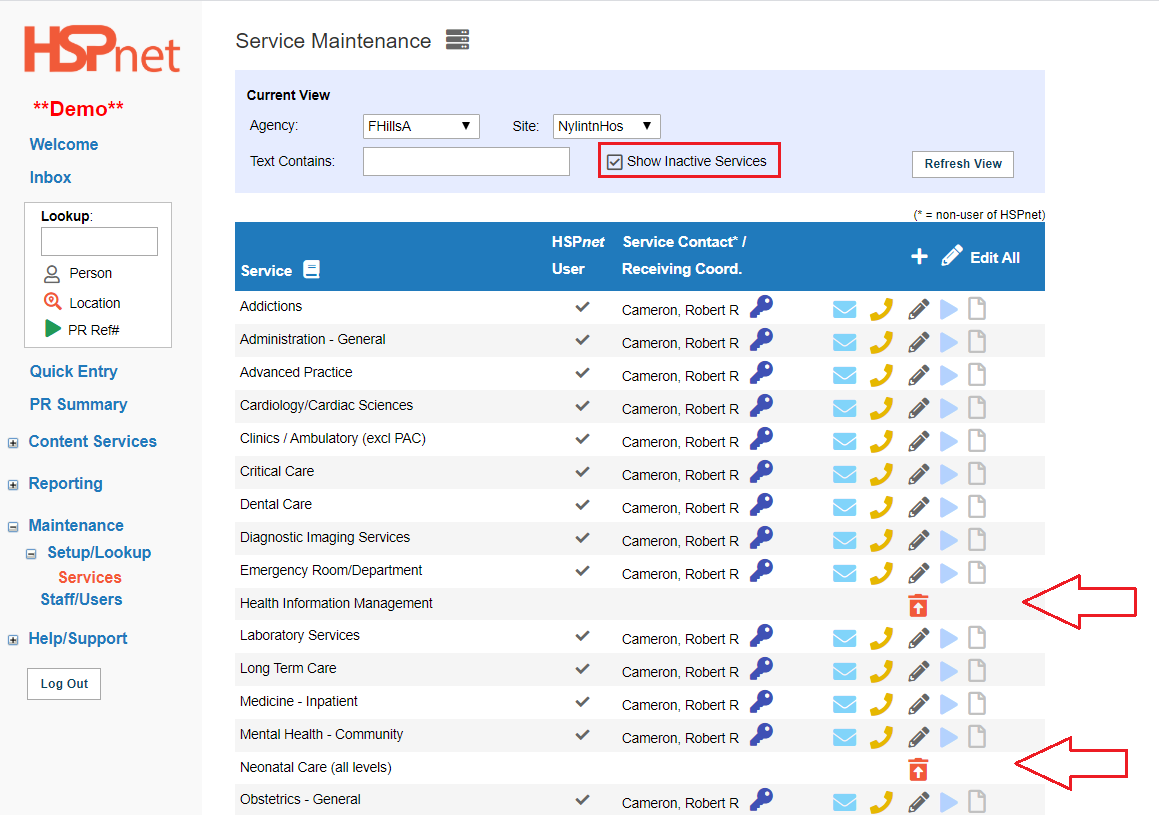Click play arrow for Cardiology/Cardiac Sciences

948,408
